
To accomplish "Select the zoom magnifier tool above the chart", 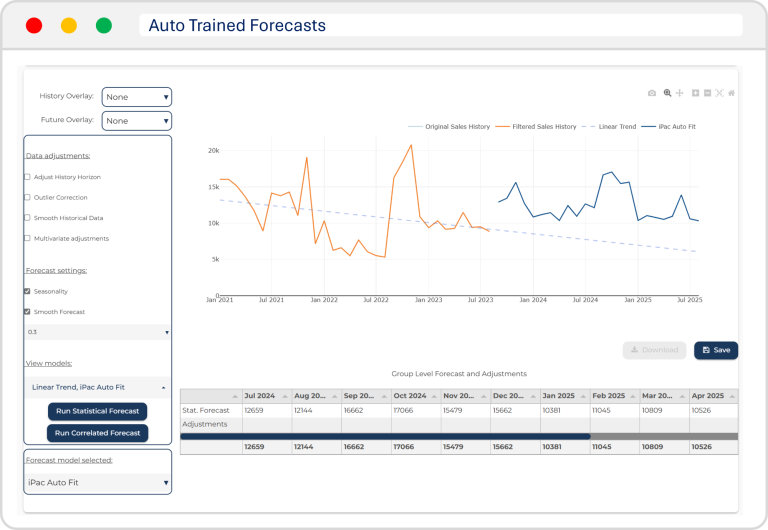I will [x=667, y=93].
